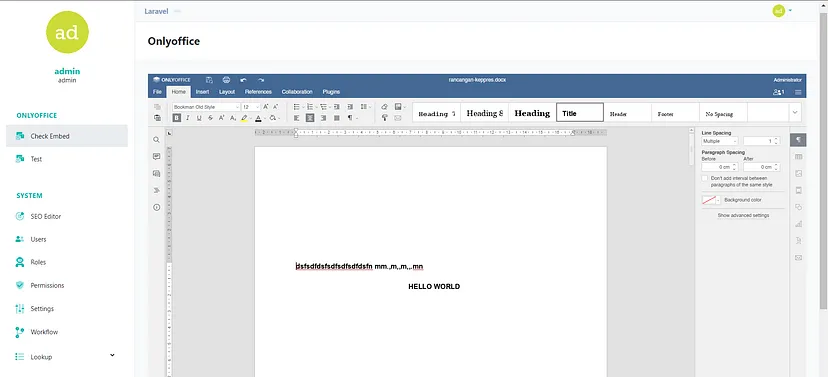Apply the No Spacing style

click(x=723, y=112)
